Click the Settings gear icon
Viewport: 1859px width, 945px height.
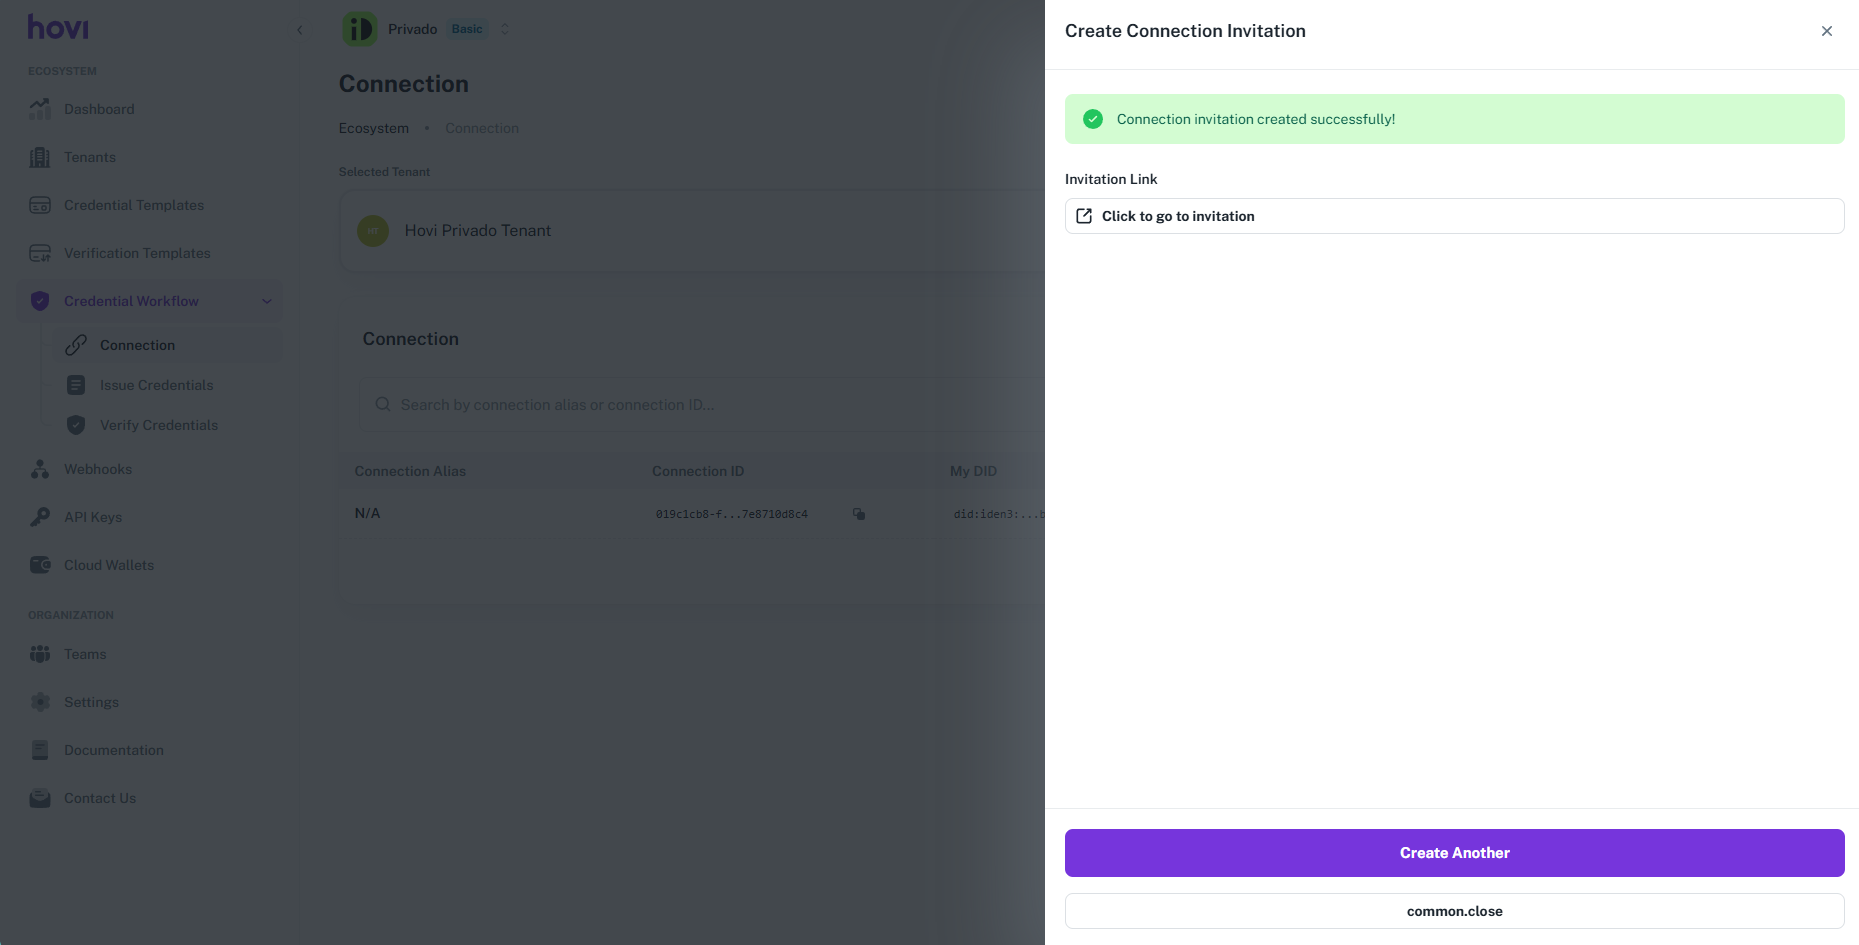(x=40, y=702)
